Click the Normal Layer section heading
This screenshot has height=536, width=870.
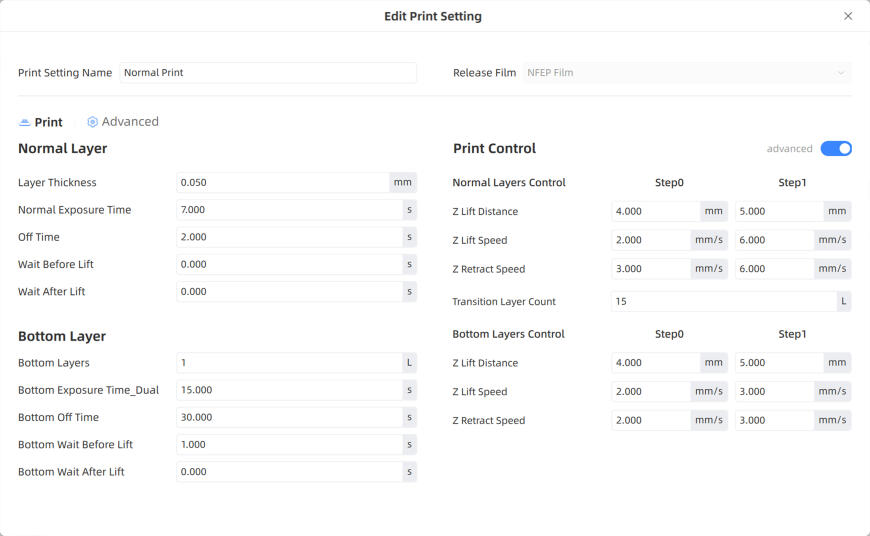63,149
